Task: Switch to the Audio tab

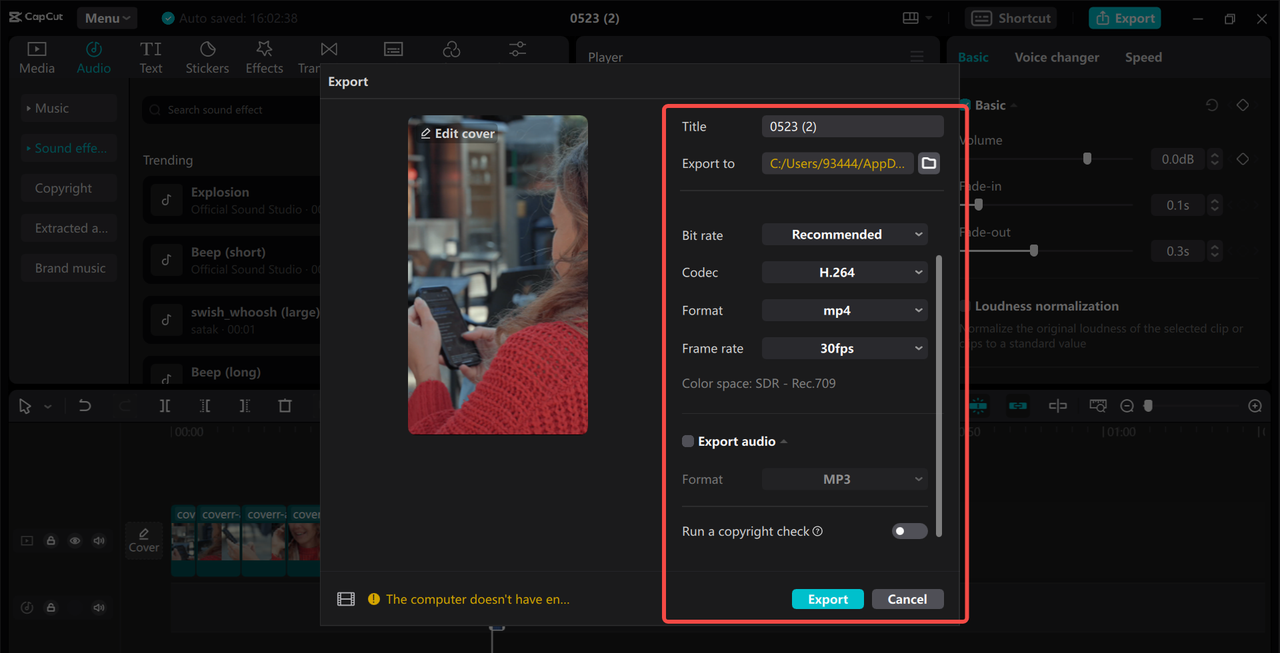Action: 93,57
